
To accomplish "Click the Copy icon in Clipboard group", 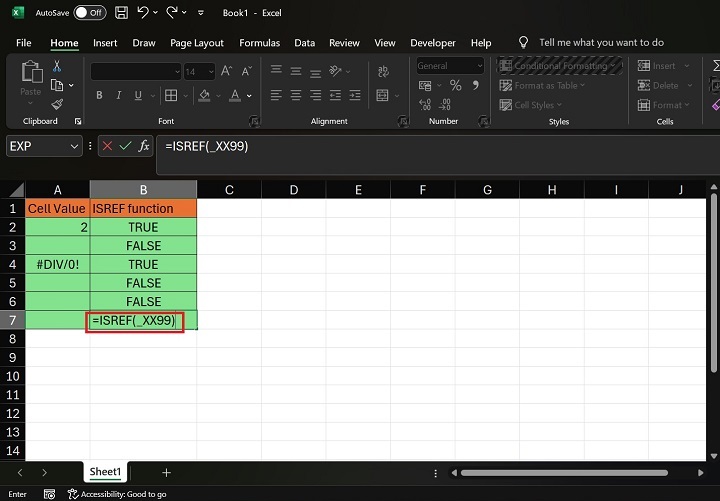I will click(x=57, y=85).
